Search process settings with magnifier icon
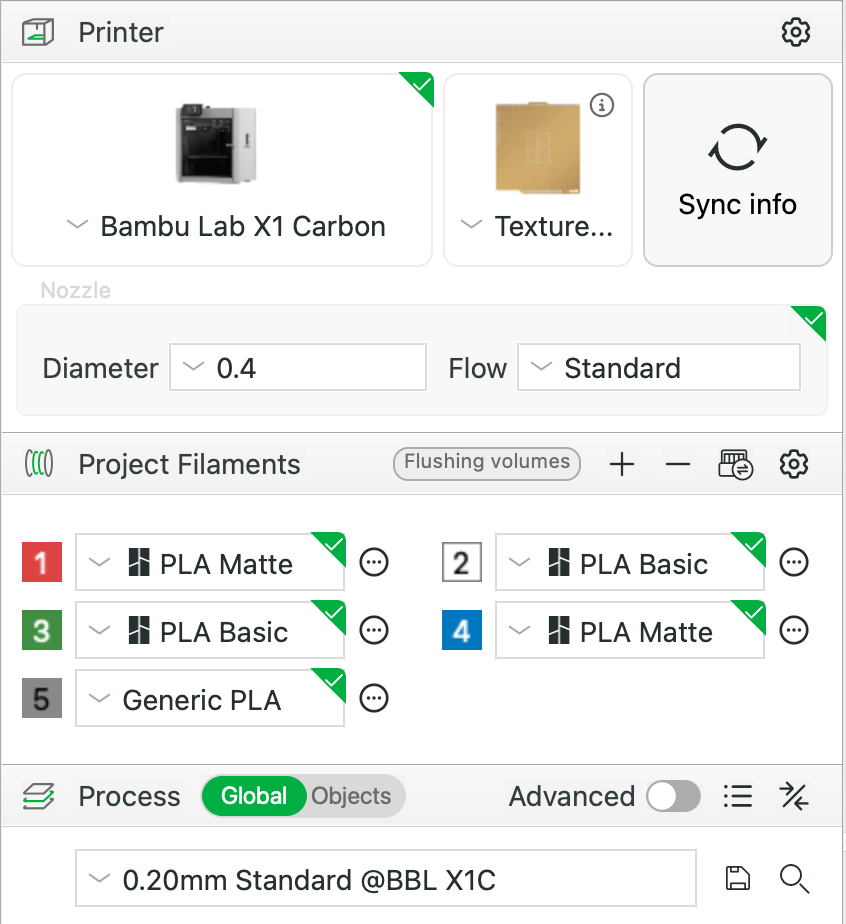 [x=794, y=879]
